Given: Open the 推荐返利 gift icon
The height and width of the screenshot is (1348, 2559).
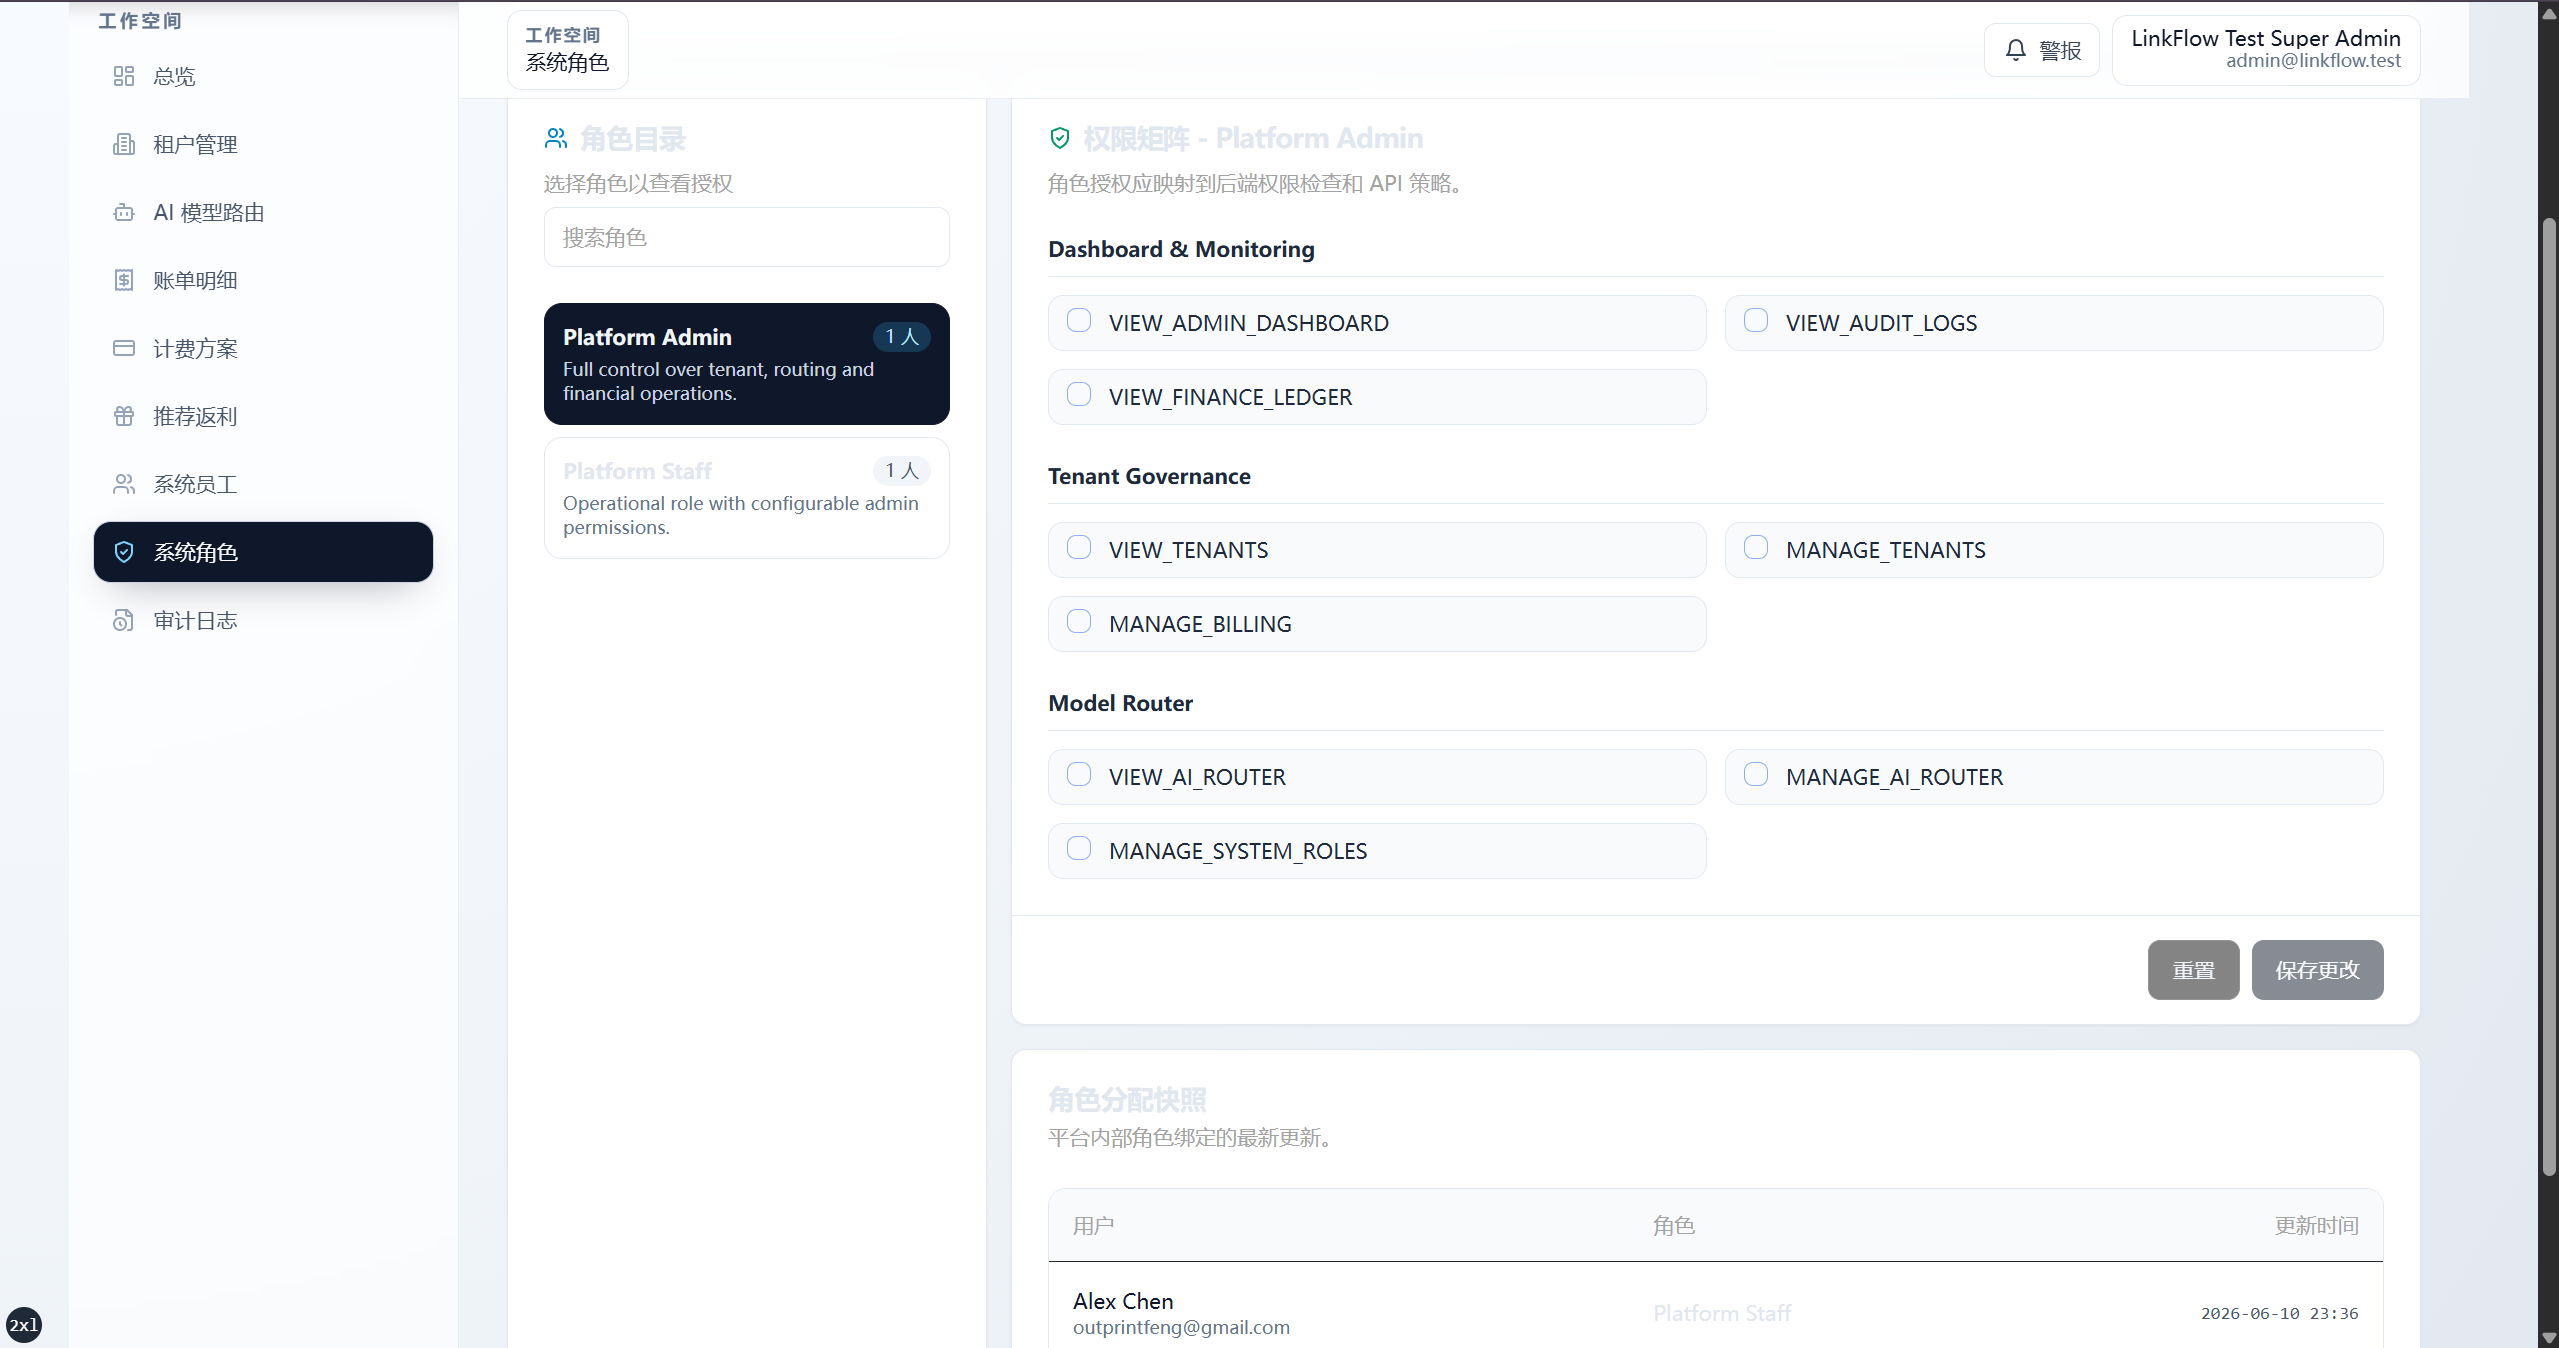Looking at the screenshot, I should pyautogui.click(x=124, y=416).
